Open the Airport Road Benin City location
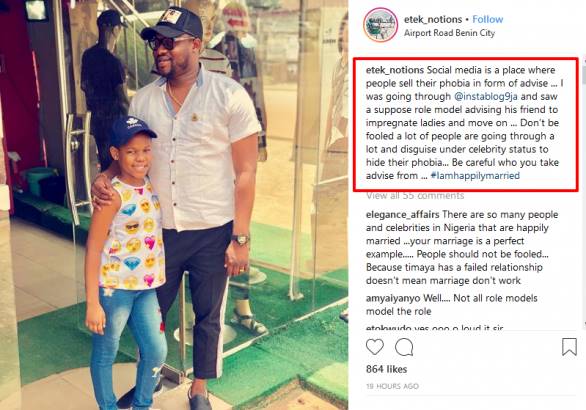 coord(449,33)
